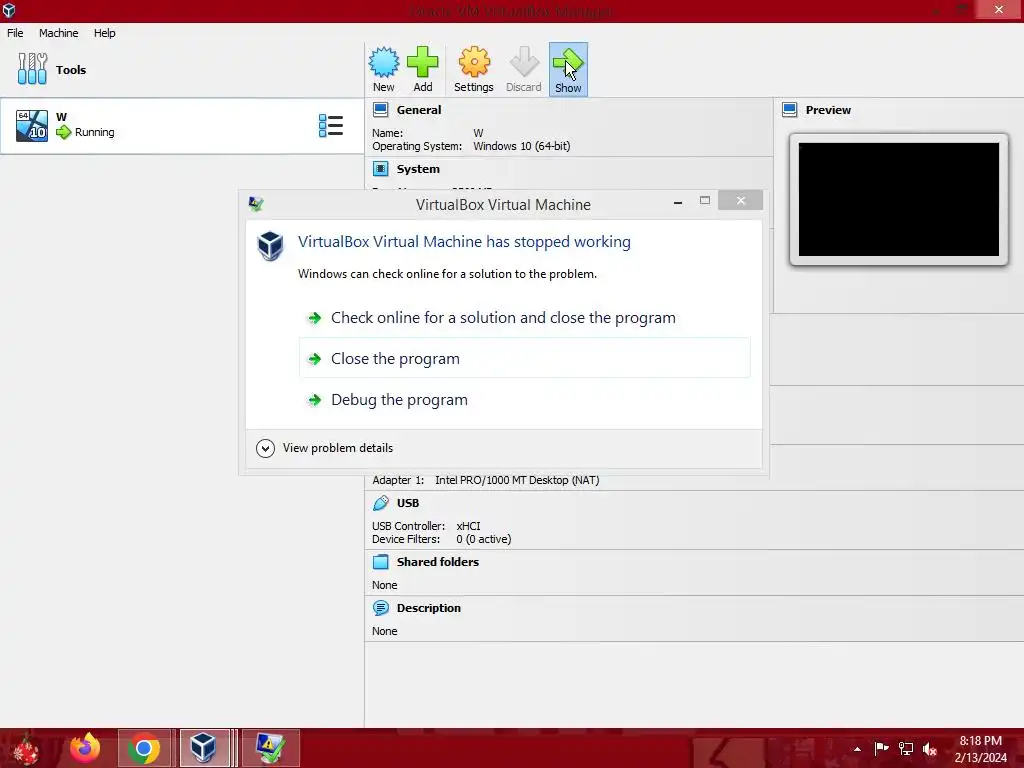
Task: Open the File menu
Action: click(15, 33)
